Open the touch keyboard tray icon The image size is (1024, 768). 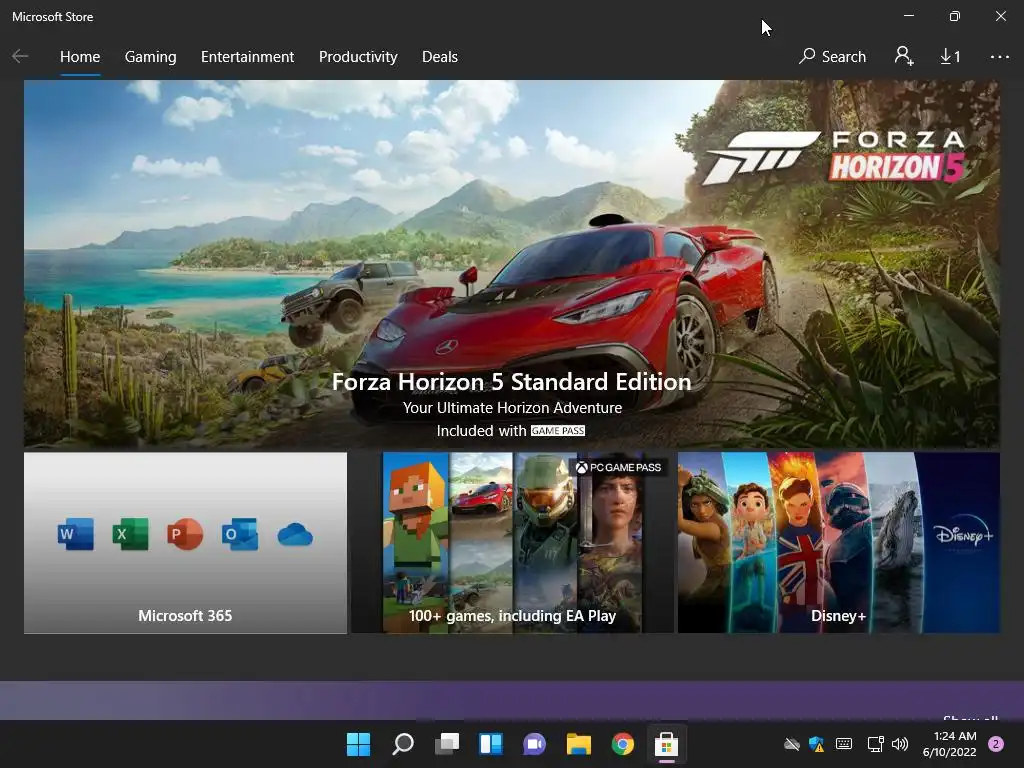coord(844,744)
